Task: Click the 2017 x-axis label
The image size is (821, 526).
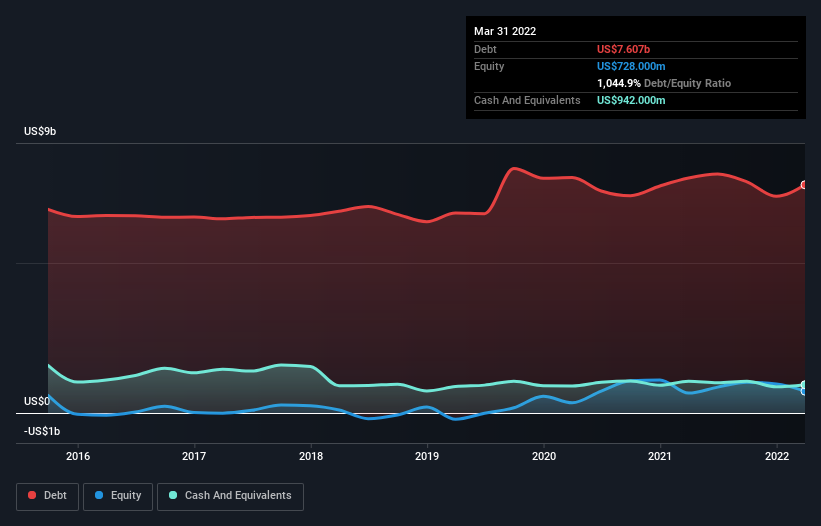Action: click(x=194, y=456)
